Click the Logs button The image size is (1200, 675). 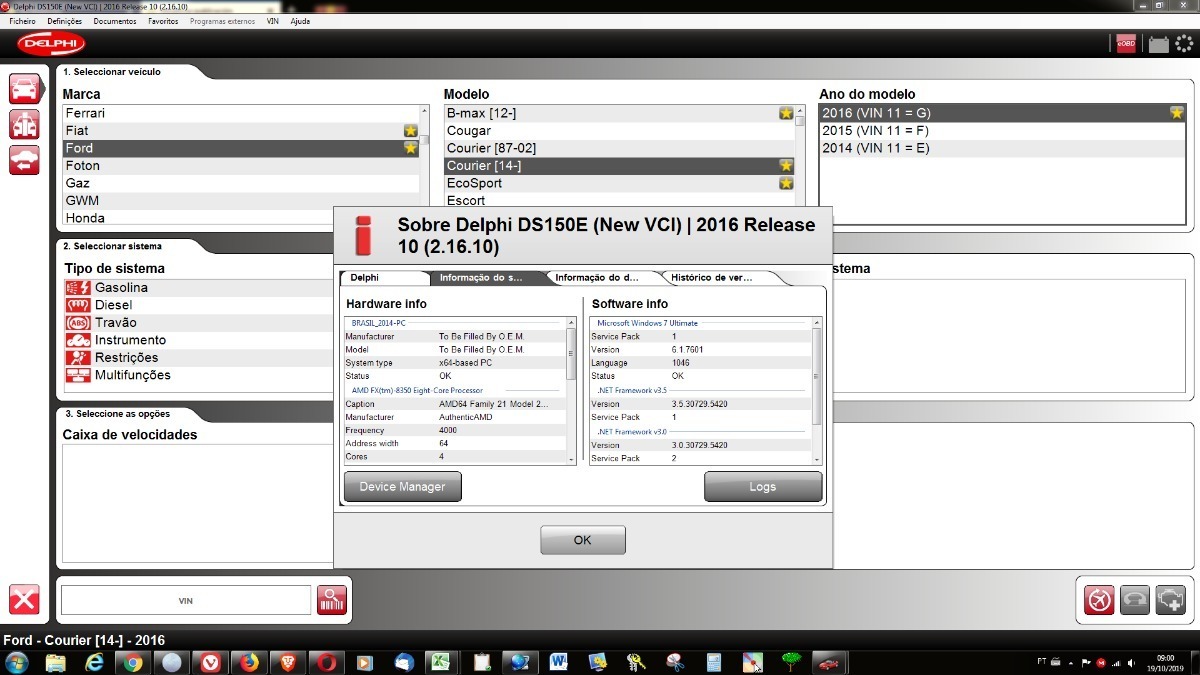[763, 487]
